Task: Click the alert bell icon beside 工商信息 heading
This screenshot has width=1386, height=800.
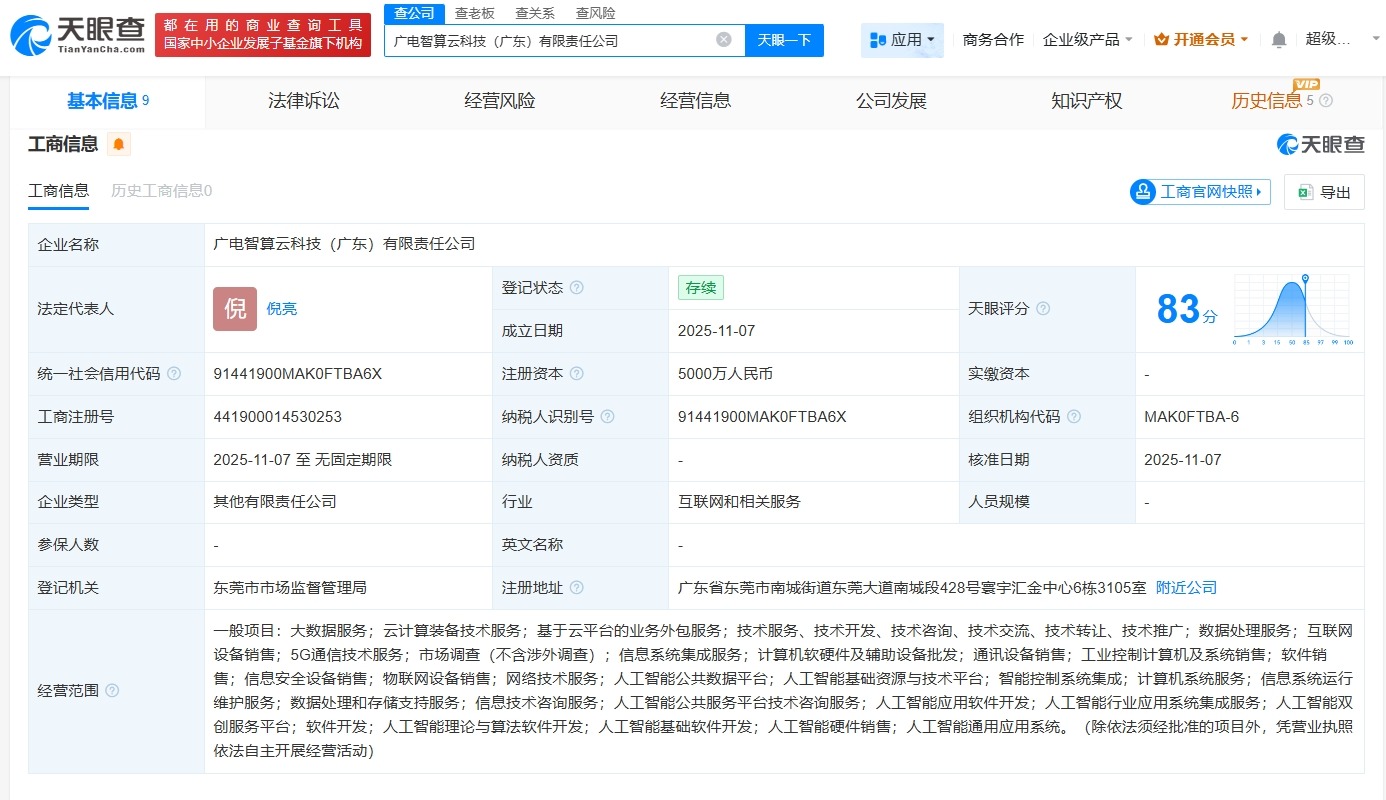Action: [x=118, y=144]
